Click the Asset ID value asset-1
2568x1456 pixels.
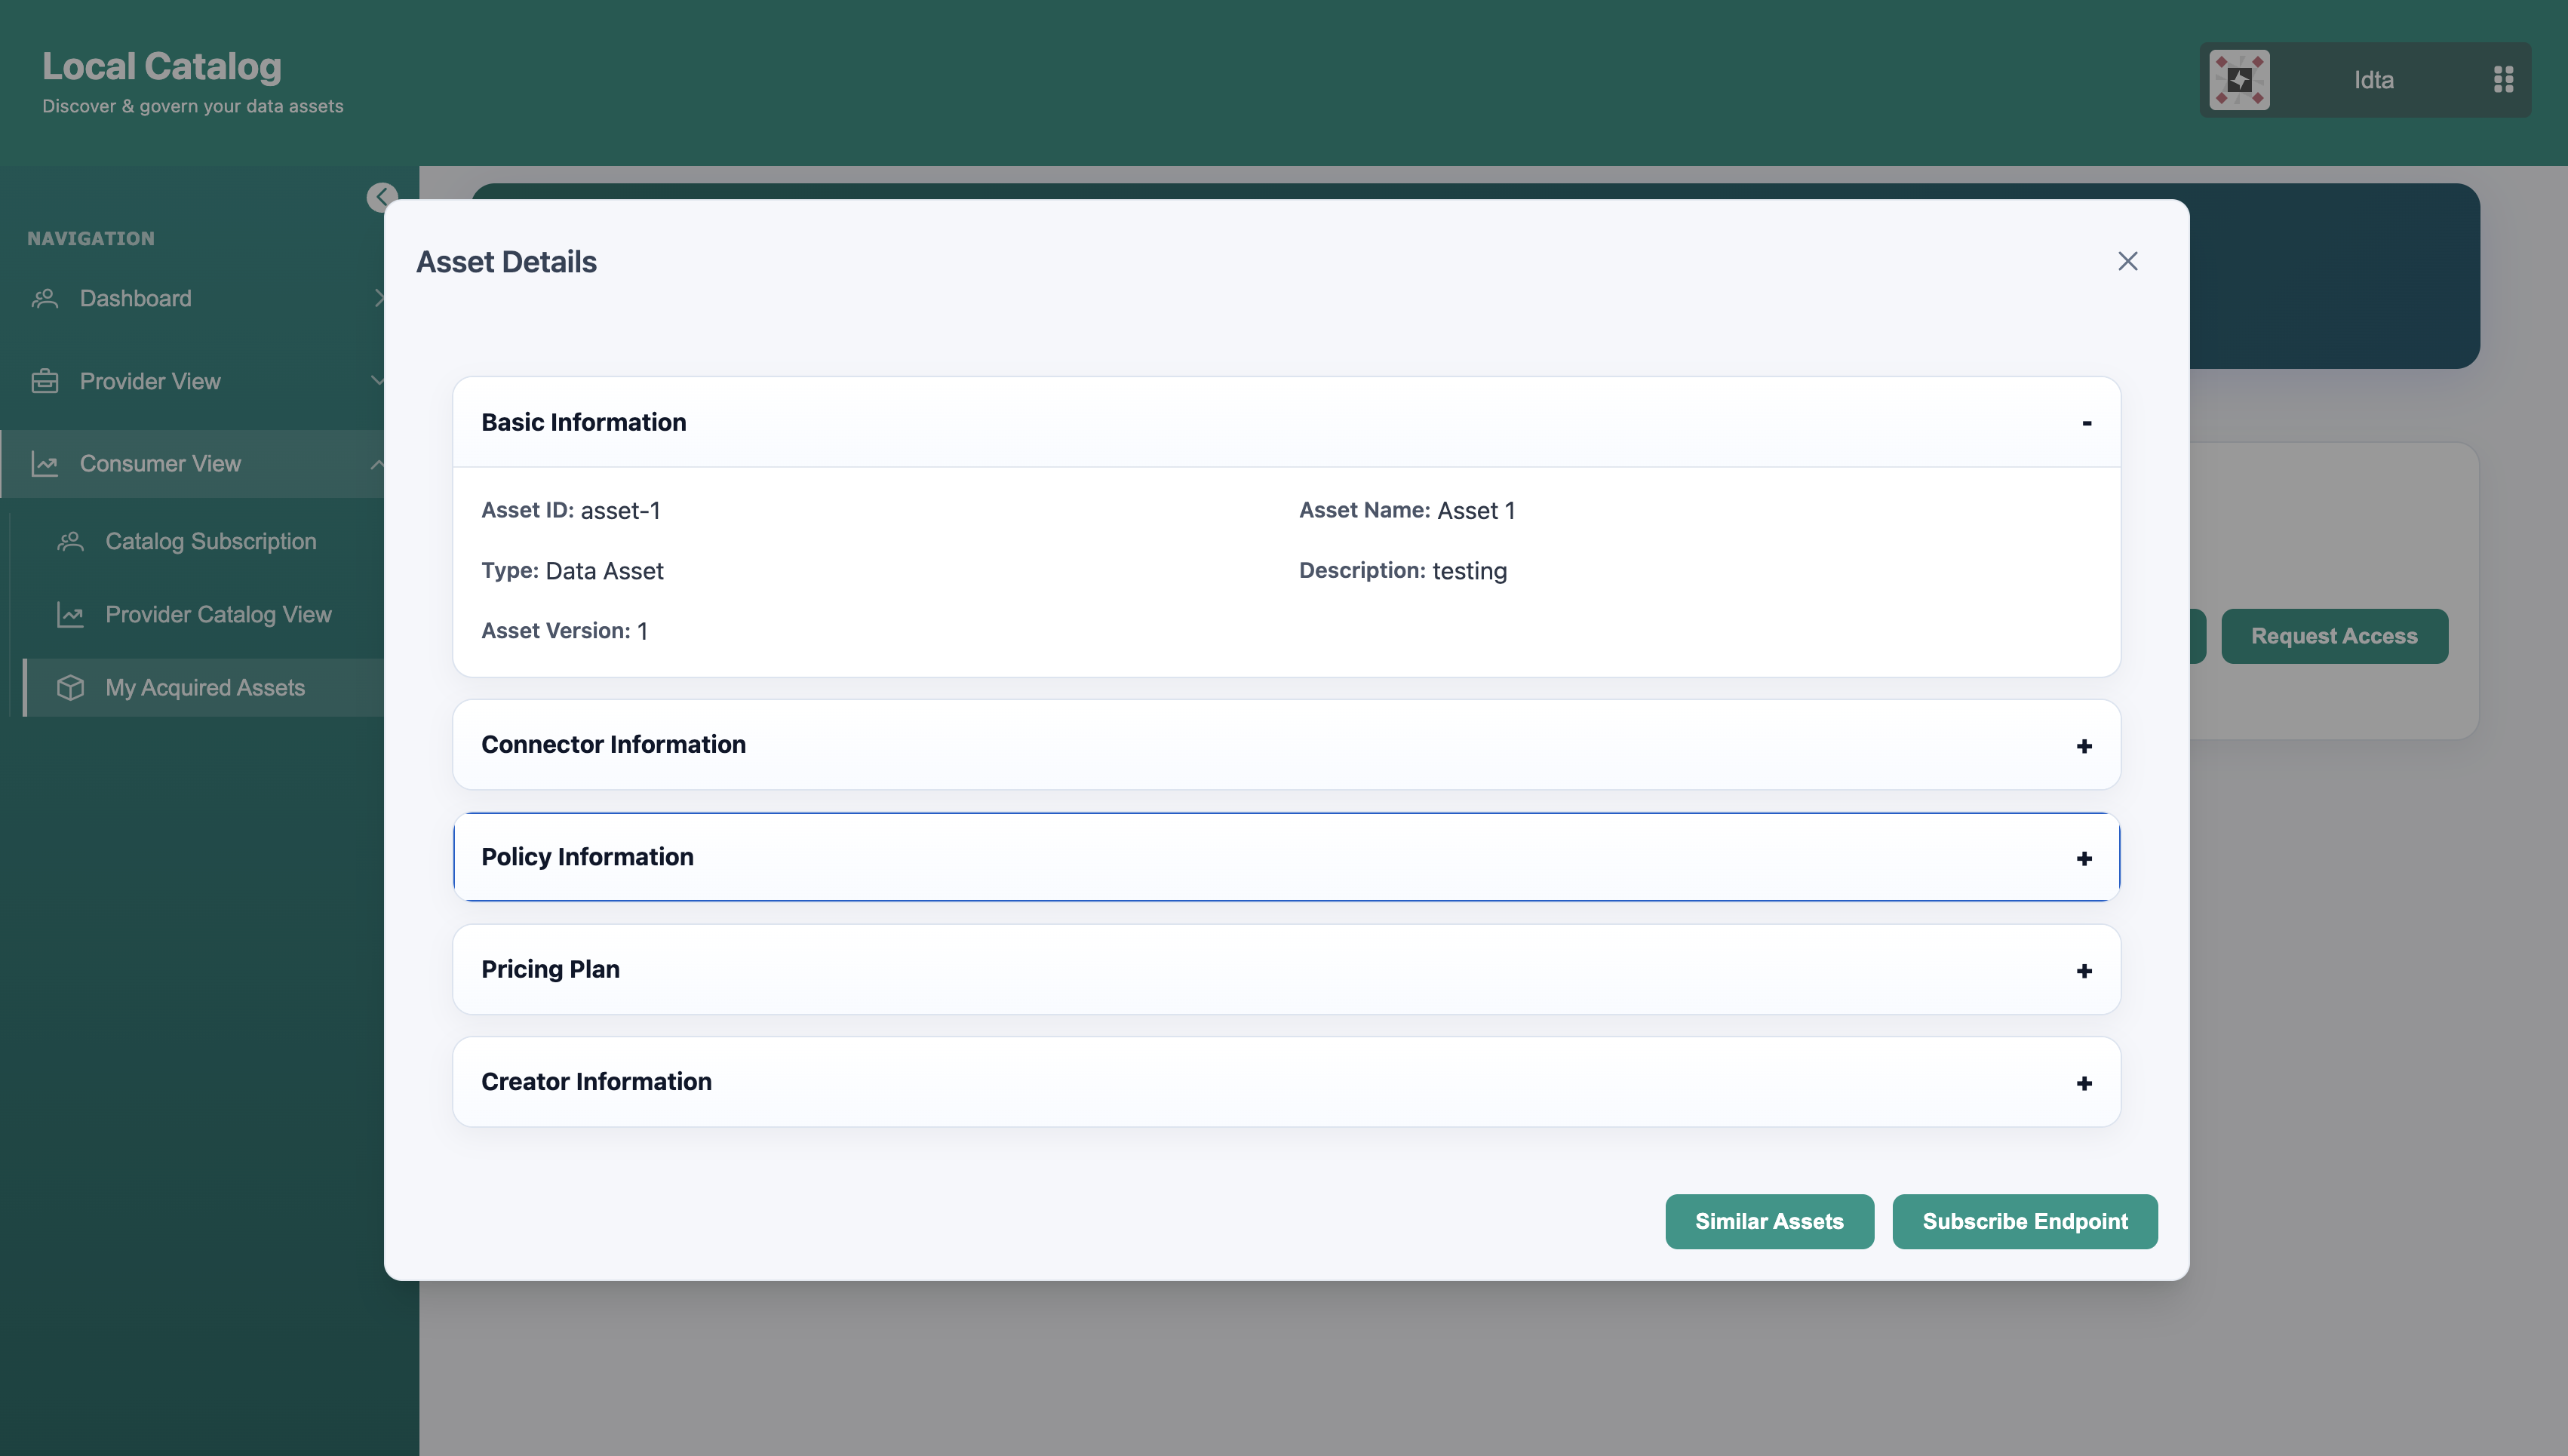pyautogui.click(x=620, y=511)
